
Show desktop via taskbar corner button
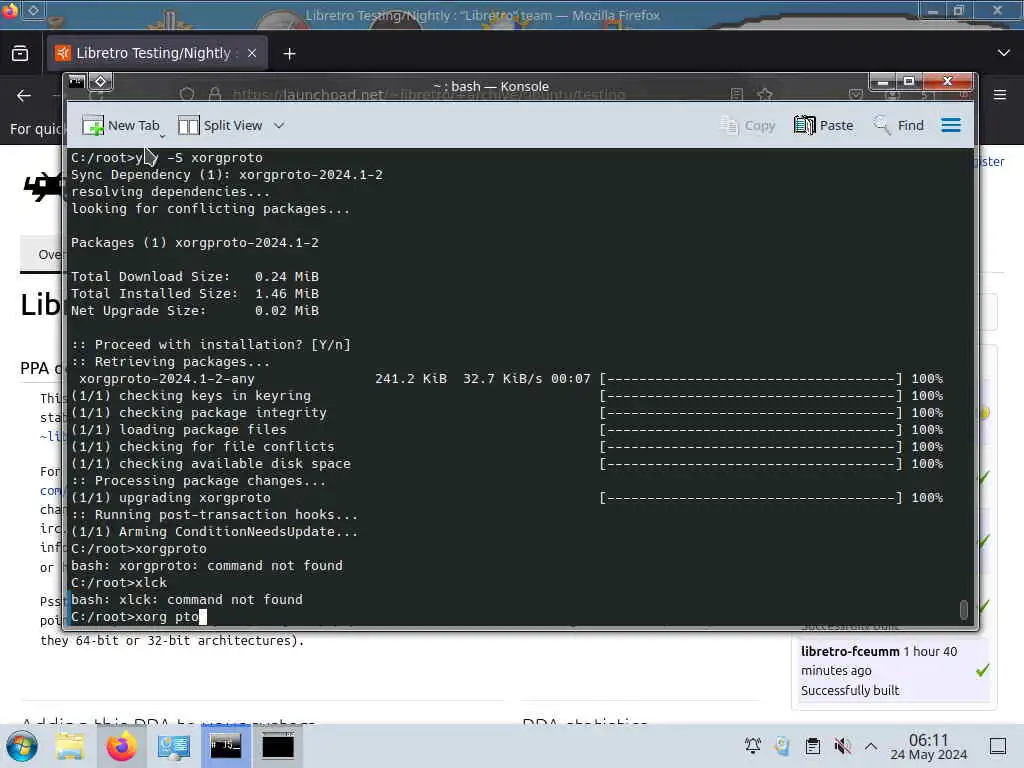click(998, 746)
